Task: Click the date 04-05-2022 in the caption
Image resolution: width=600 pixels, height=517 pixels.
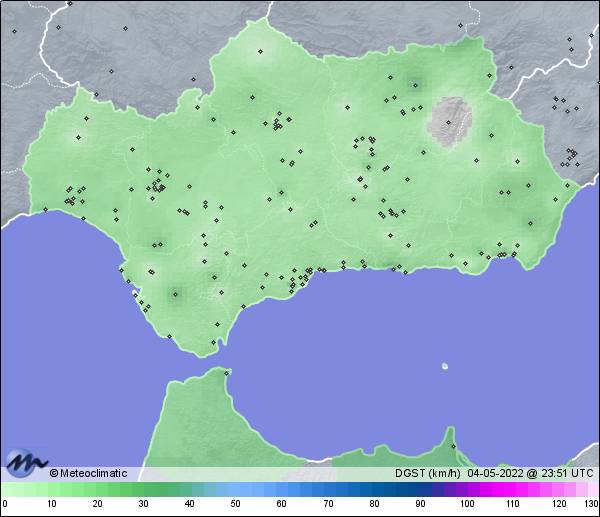Action: point(495,473)
